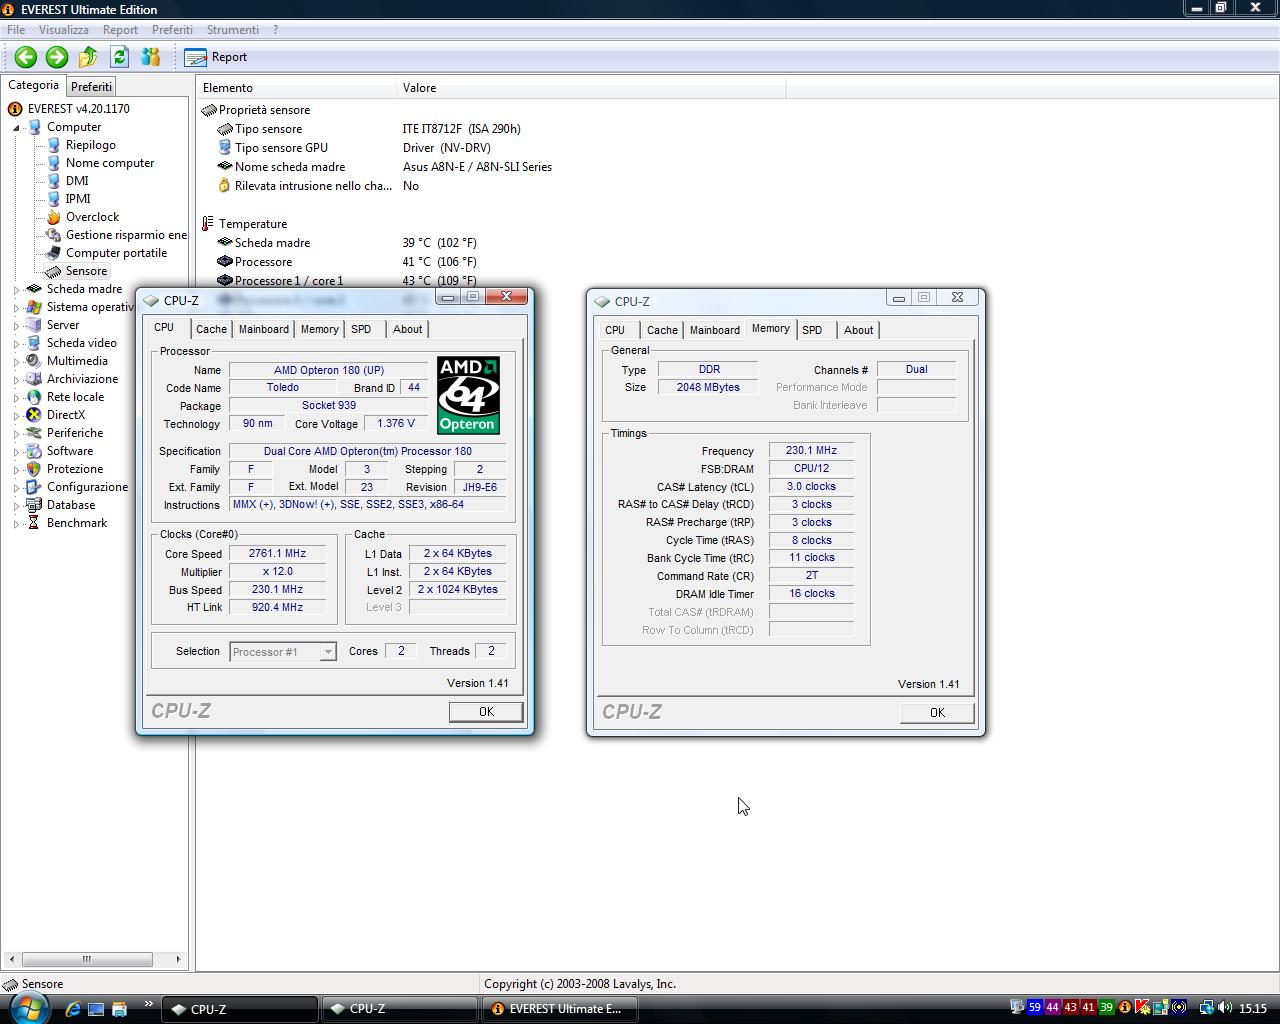
Task: Switch to the Preferiti tab in the sidebar
Action: tap(91, 87)
